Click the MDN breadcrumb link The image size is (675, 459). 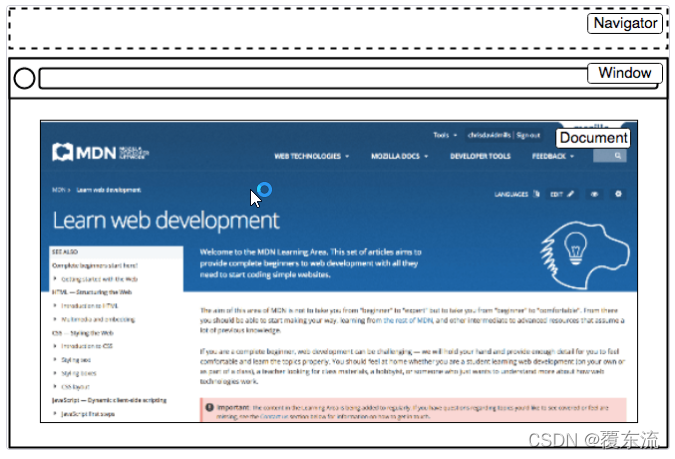tap(59, 189)
